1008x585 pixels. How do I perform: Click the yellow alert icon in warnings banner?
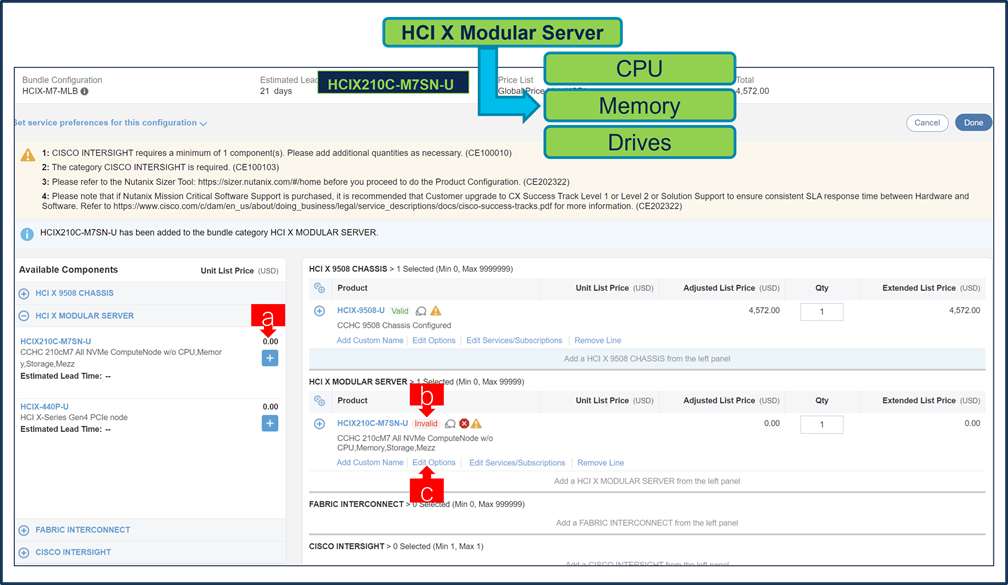(28, 155)
